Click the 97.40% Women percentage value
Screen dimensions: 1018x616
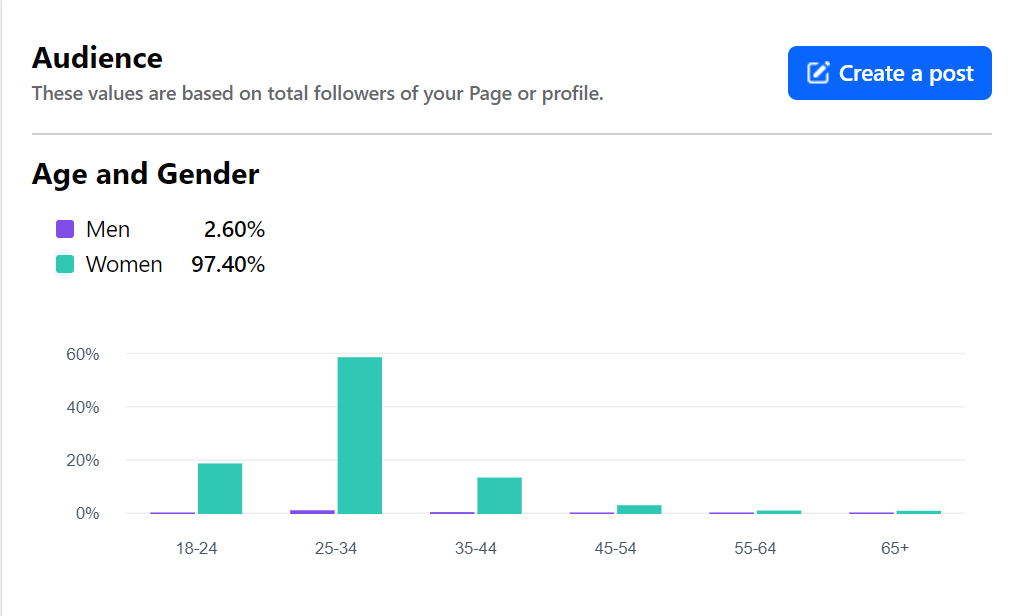[228, 265]
